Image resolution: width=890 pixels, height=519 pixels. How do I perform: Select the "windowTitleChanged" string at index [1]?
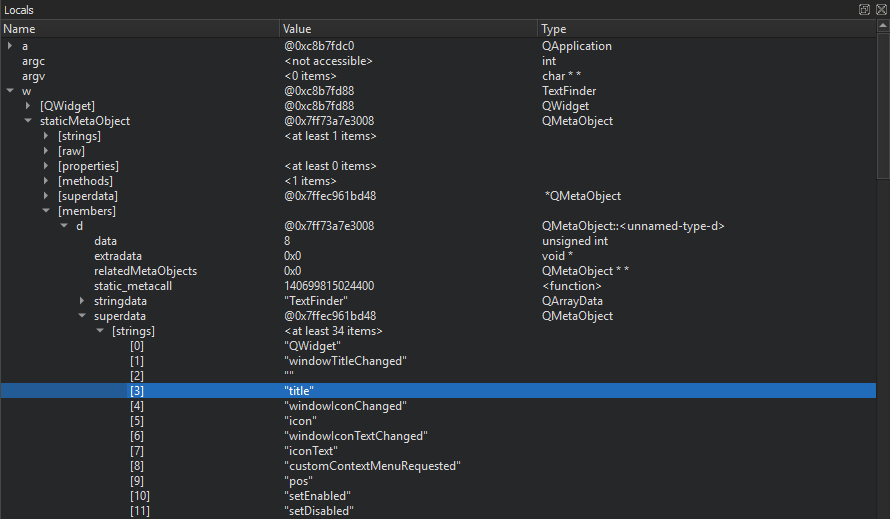point(345,361)
